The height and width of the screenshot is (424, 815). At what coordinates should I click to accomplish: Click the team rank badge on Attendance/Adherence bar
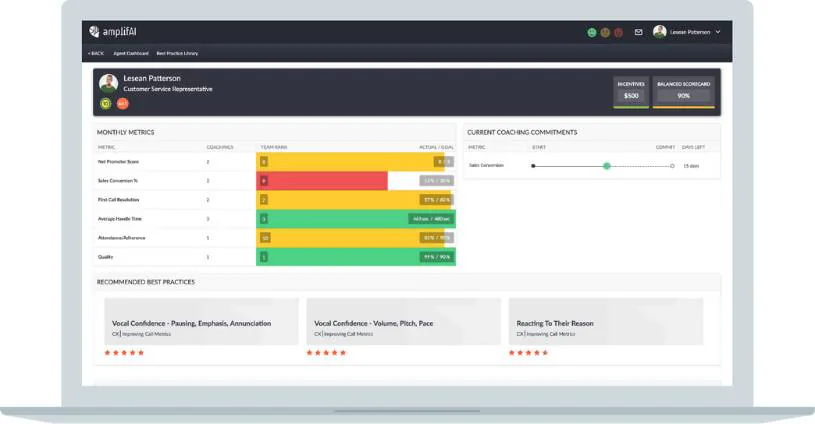point(265,238)
